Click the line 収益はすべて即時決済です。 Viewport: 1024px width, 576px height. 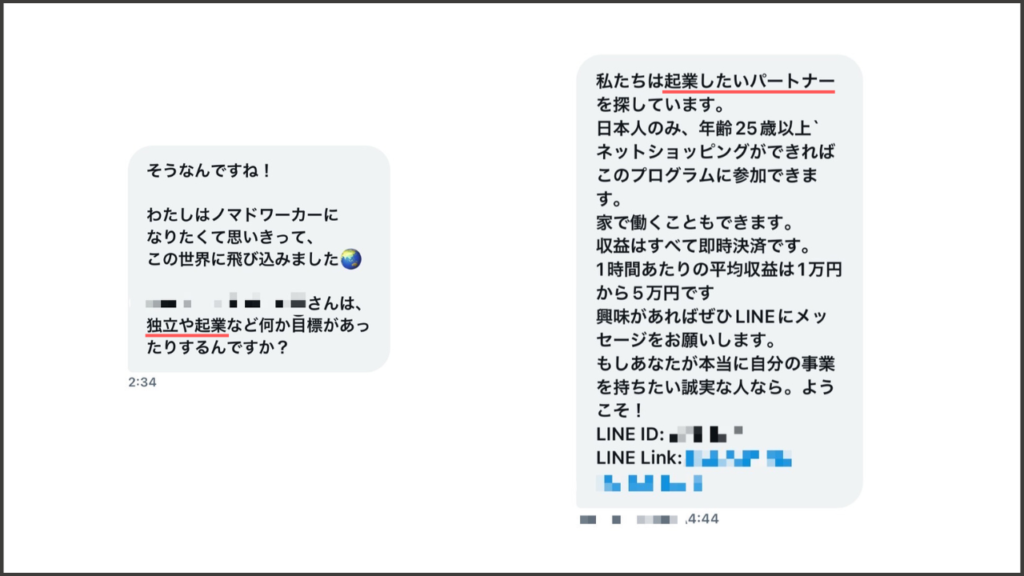click(x=704, y=246)
